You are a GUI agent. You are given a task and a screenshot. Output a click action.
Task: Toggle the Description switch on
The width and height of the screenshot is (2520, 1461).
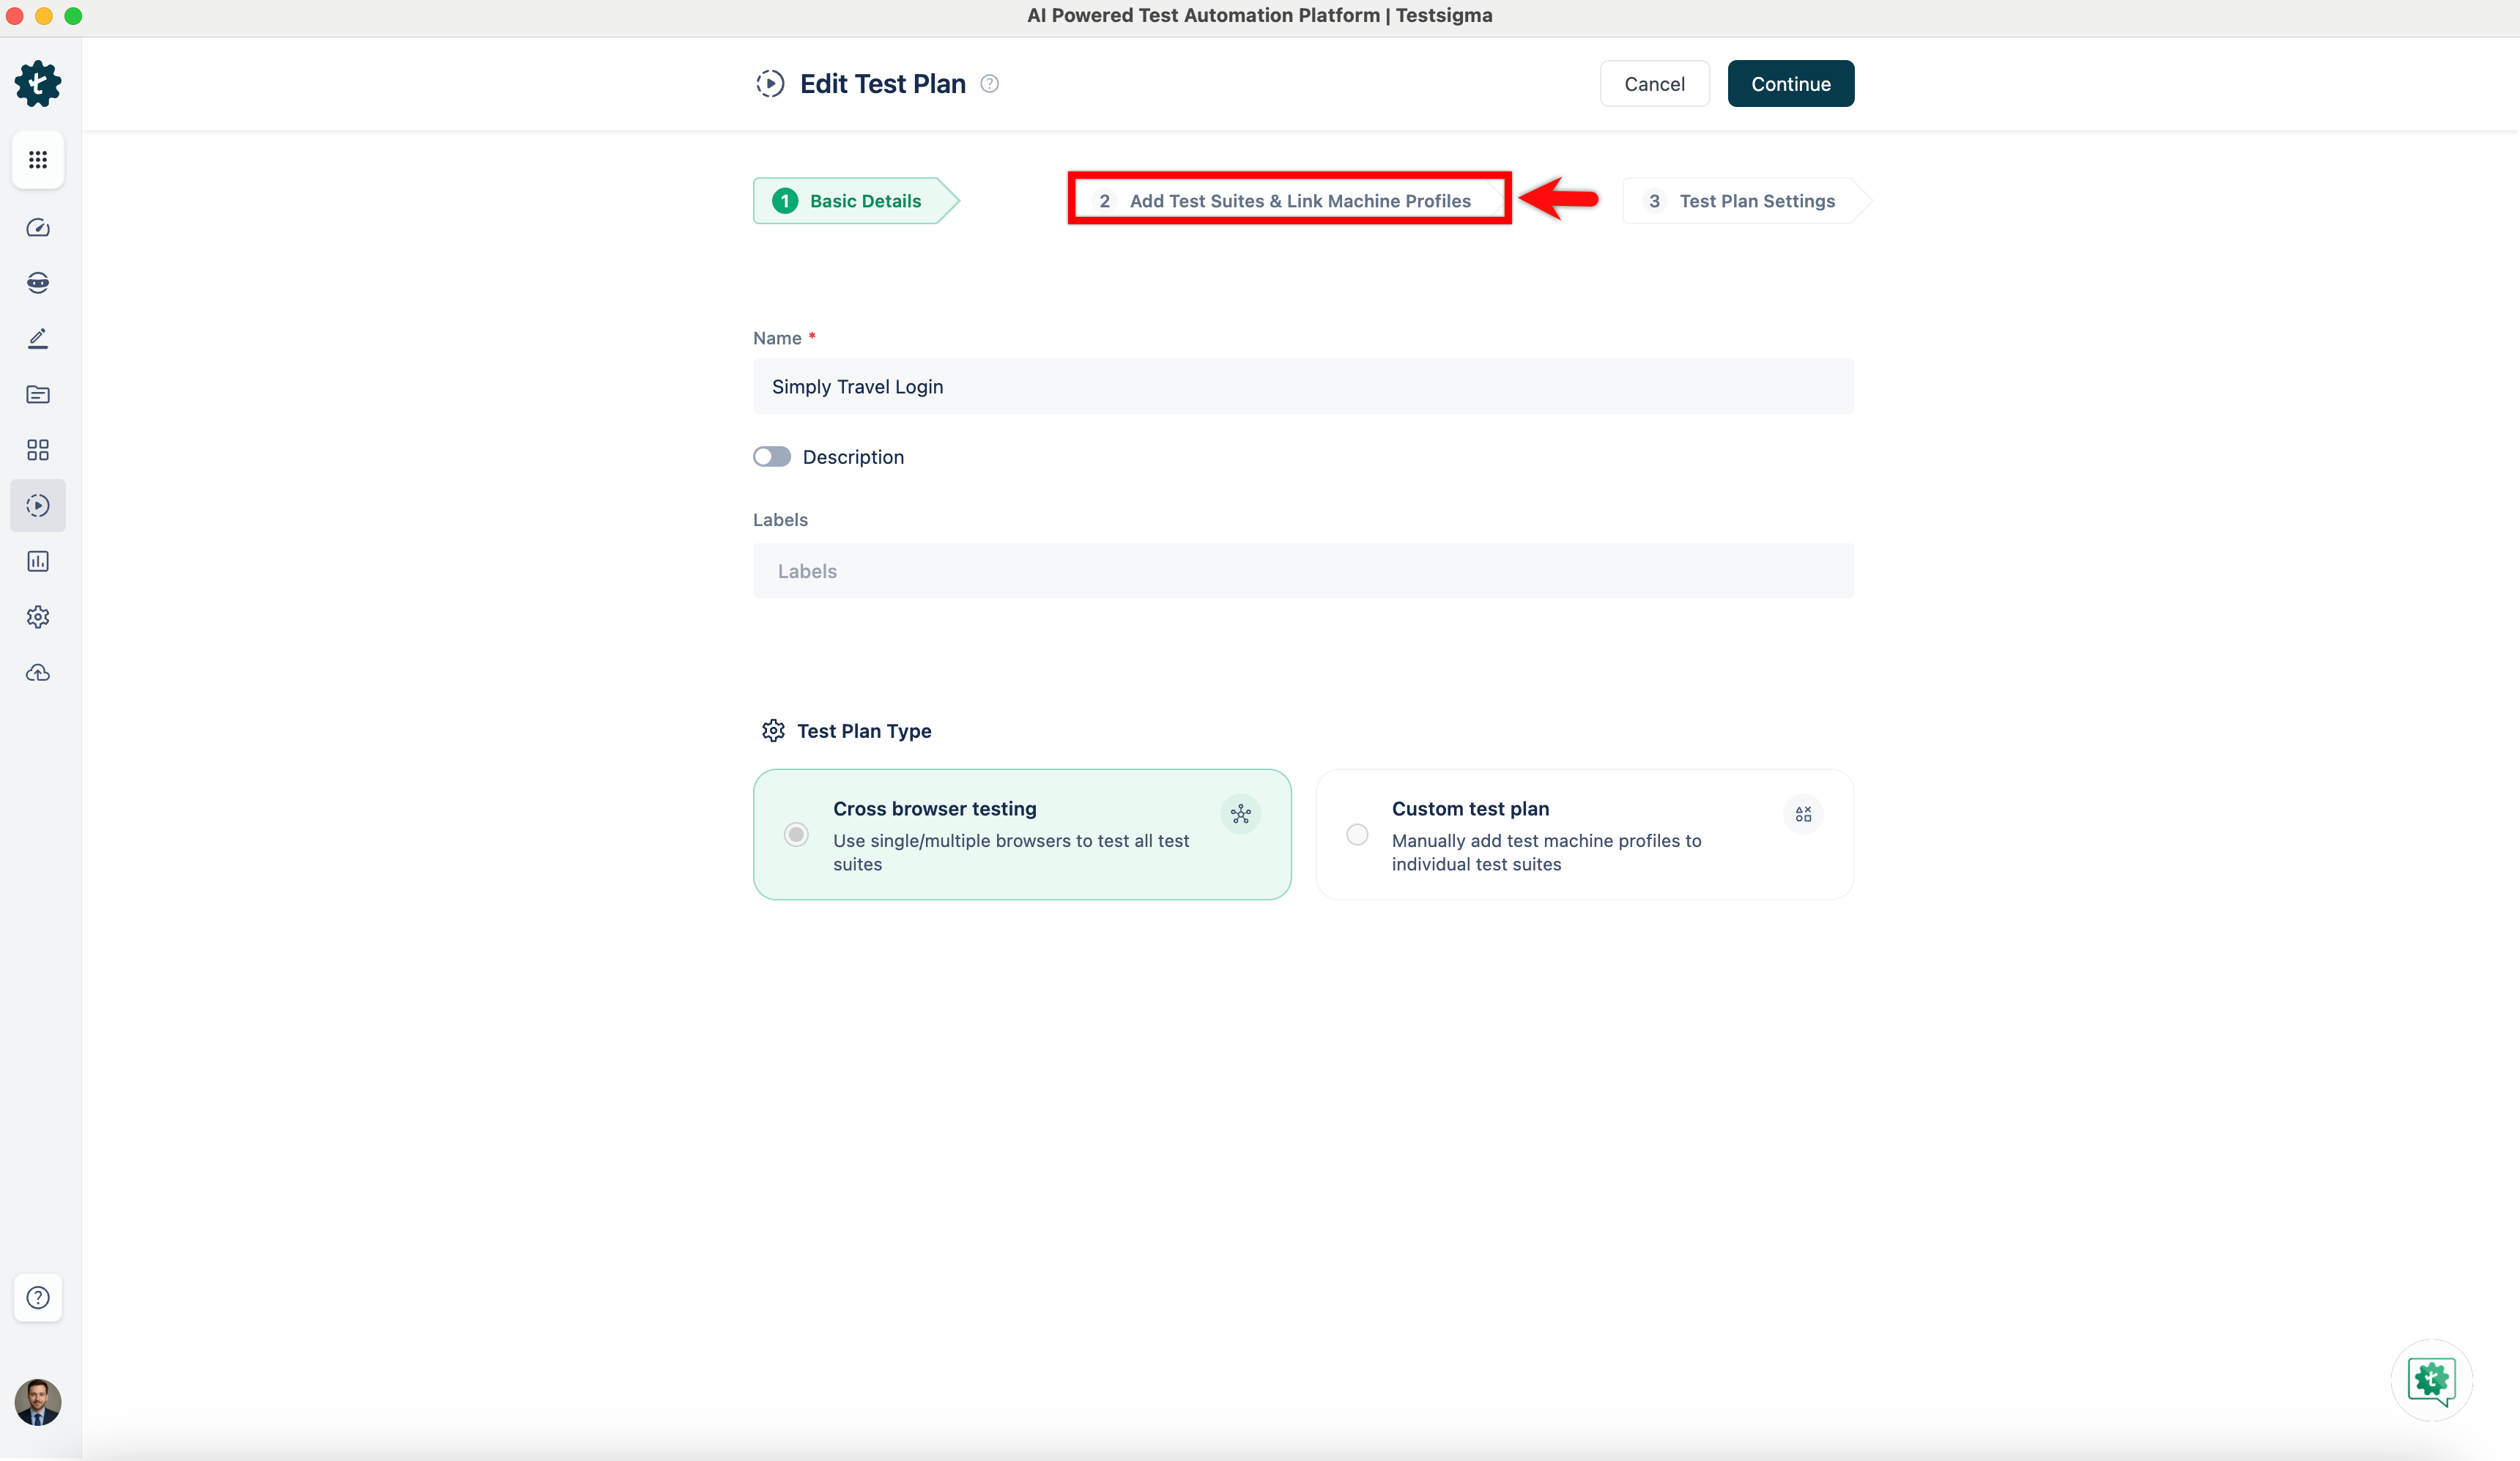(x=772, y=457)
